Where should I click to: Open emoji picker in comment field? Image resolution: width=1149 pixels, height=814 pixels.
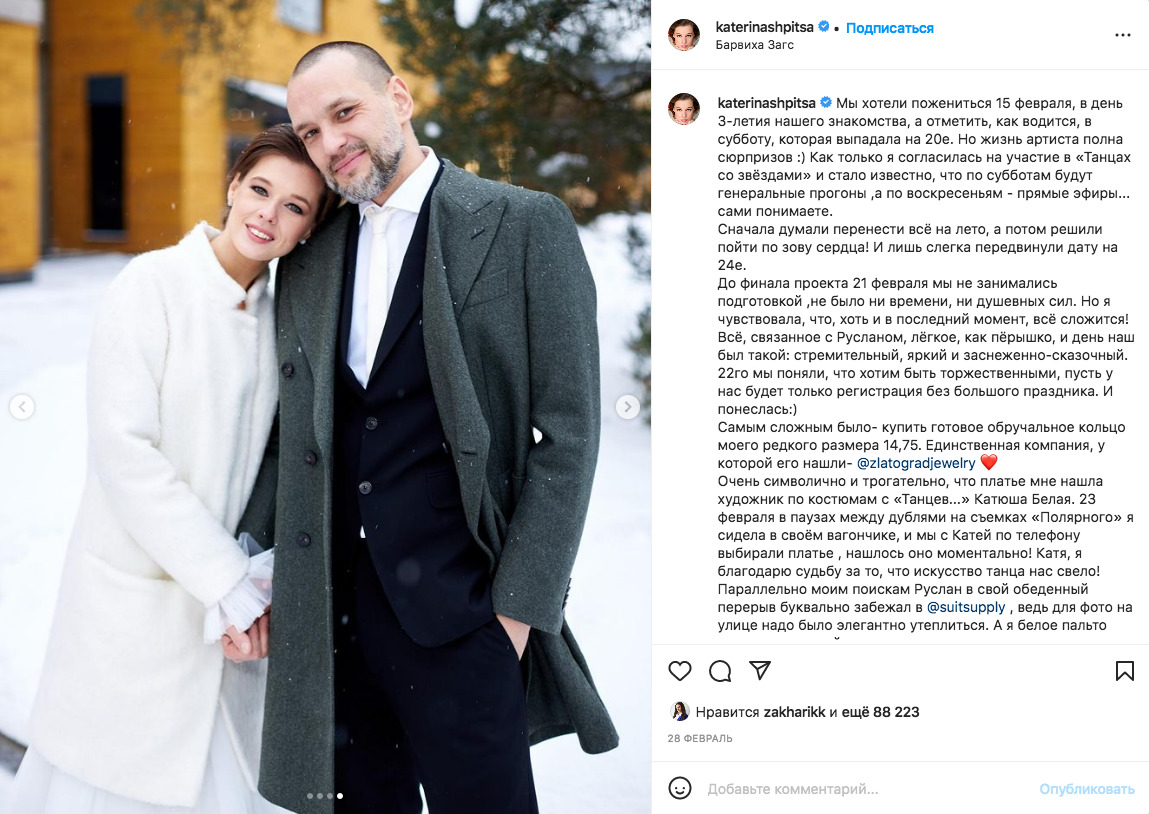[680, 788]
